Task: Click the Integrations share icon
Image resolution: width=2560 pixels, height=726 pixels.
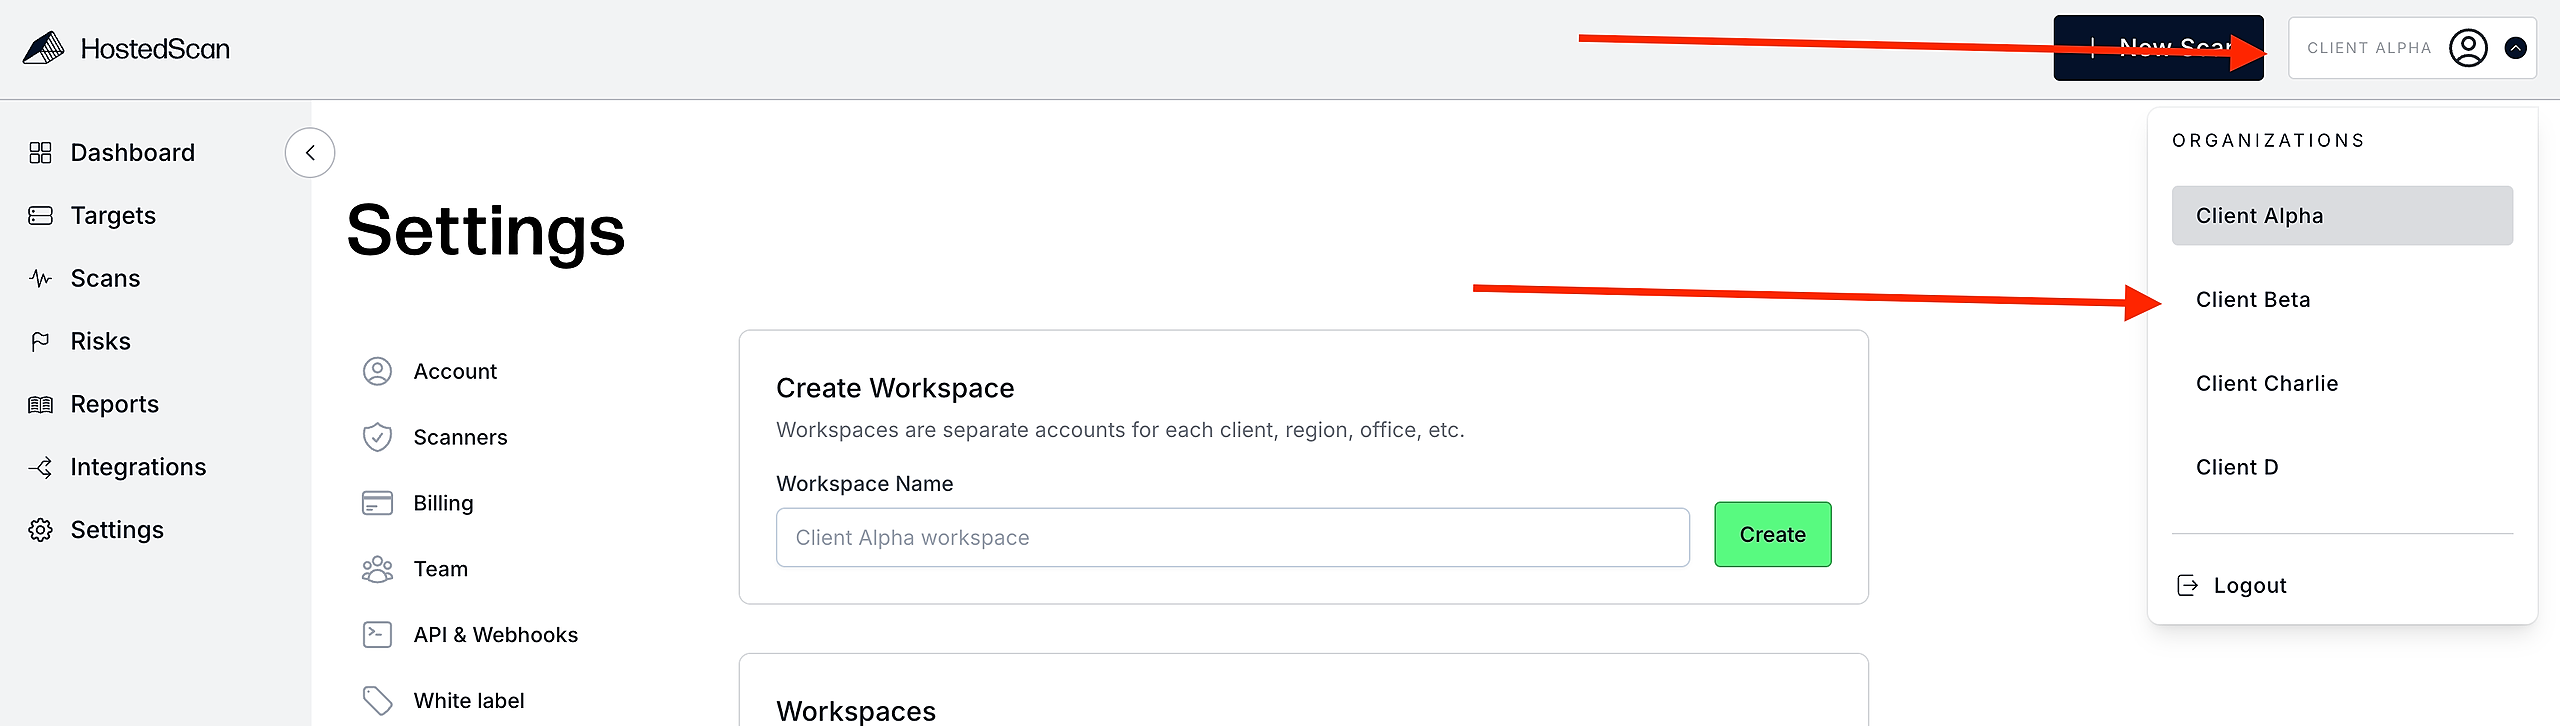Action: pyautogui.click(x=40, y=468)
